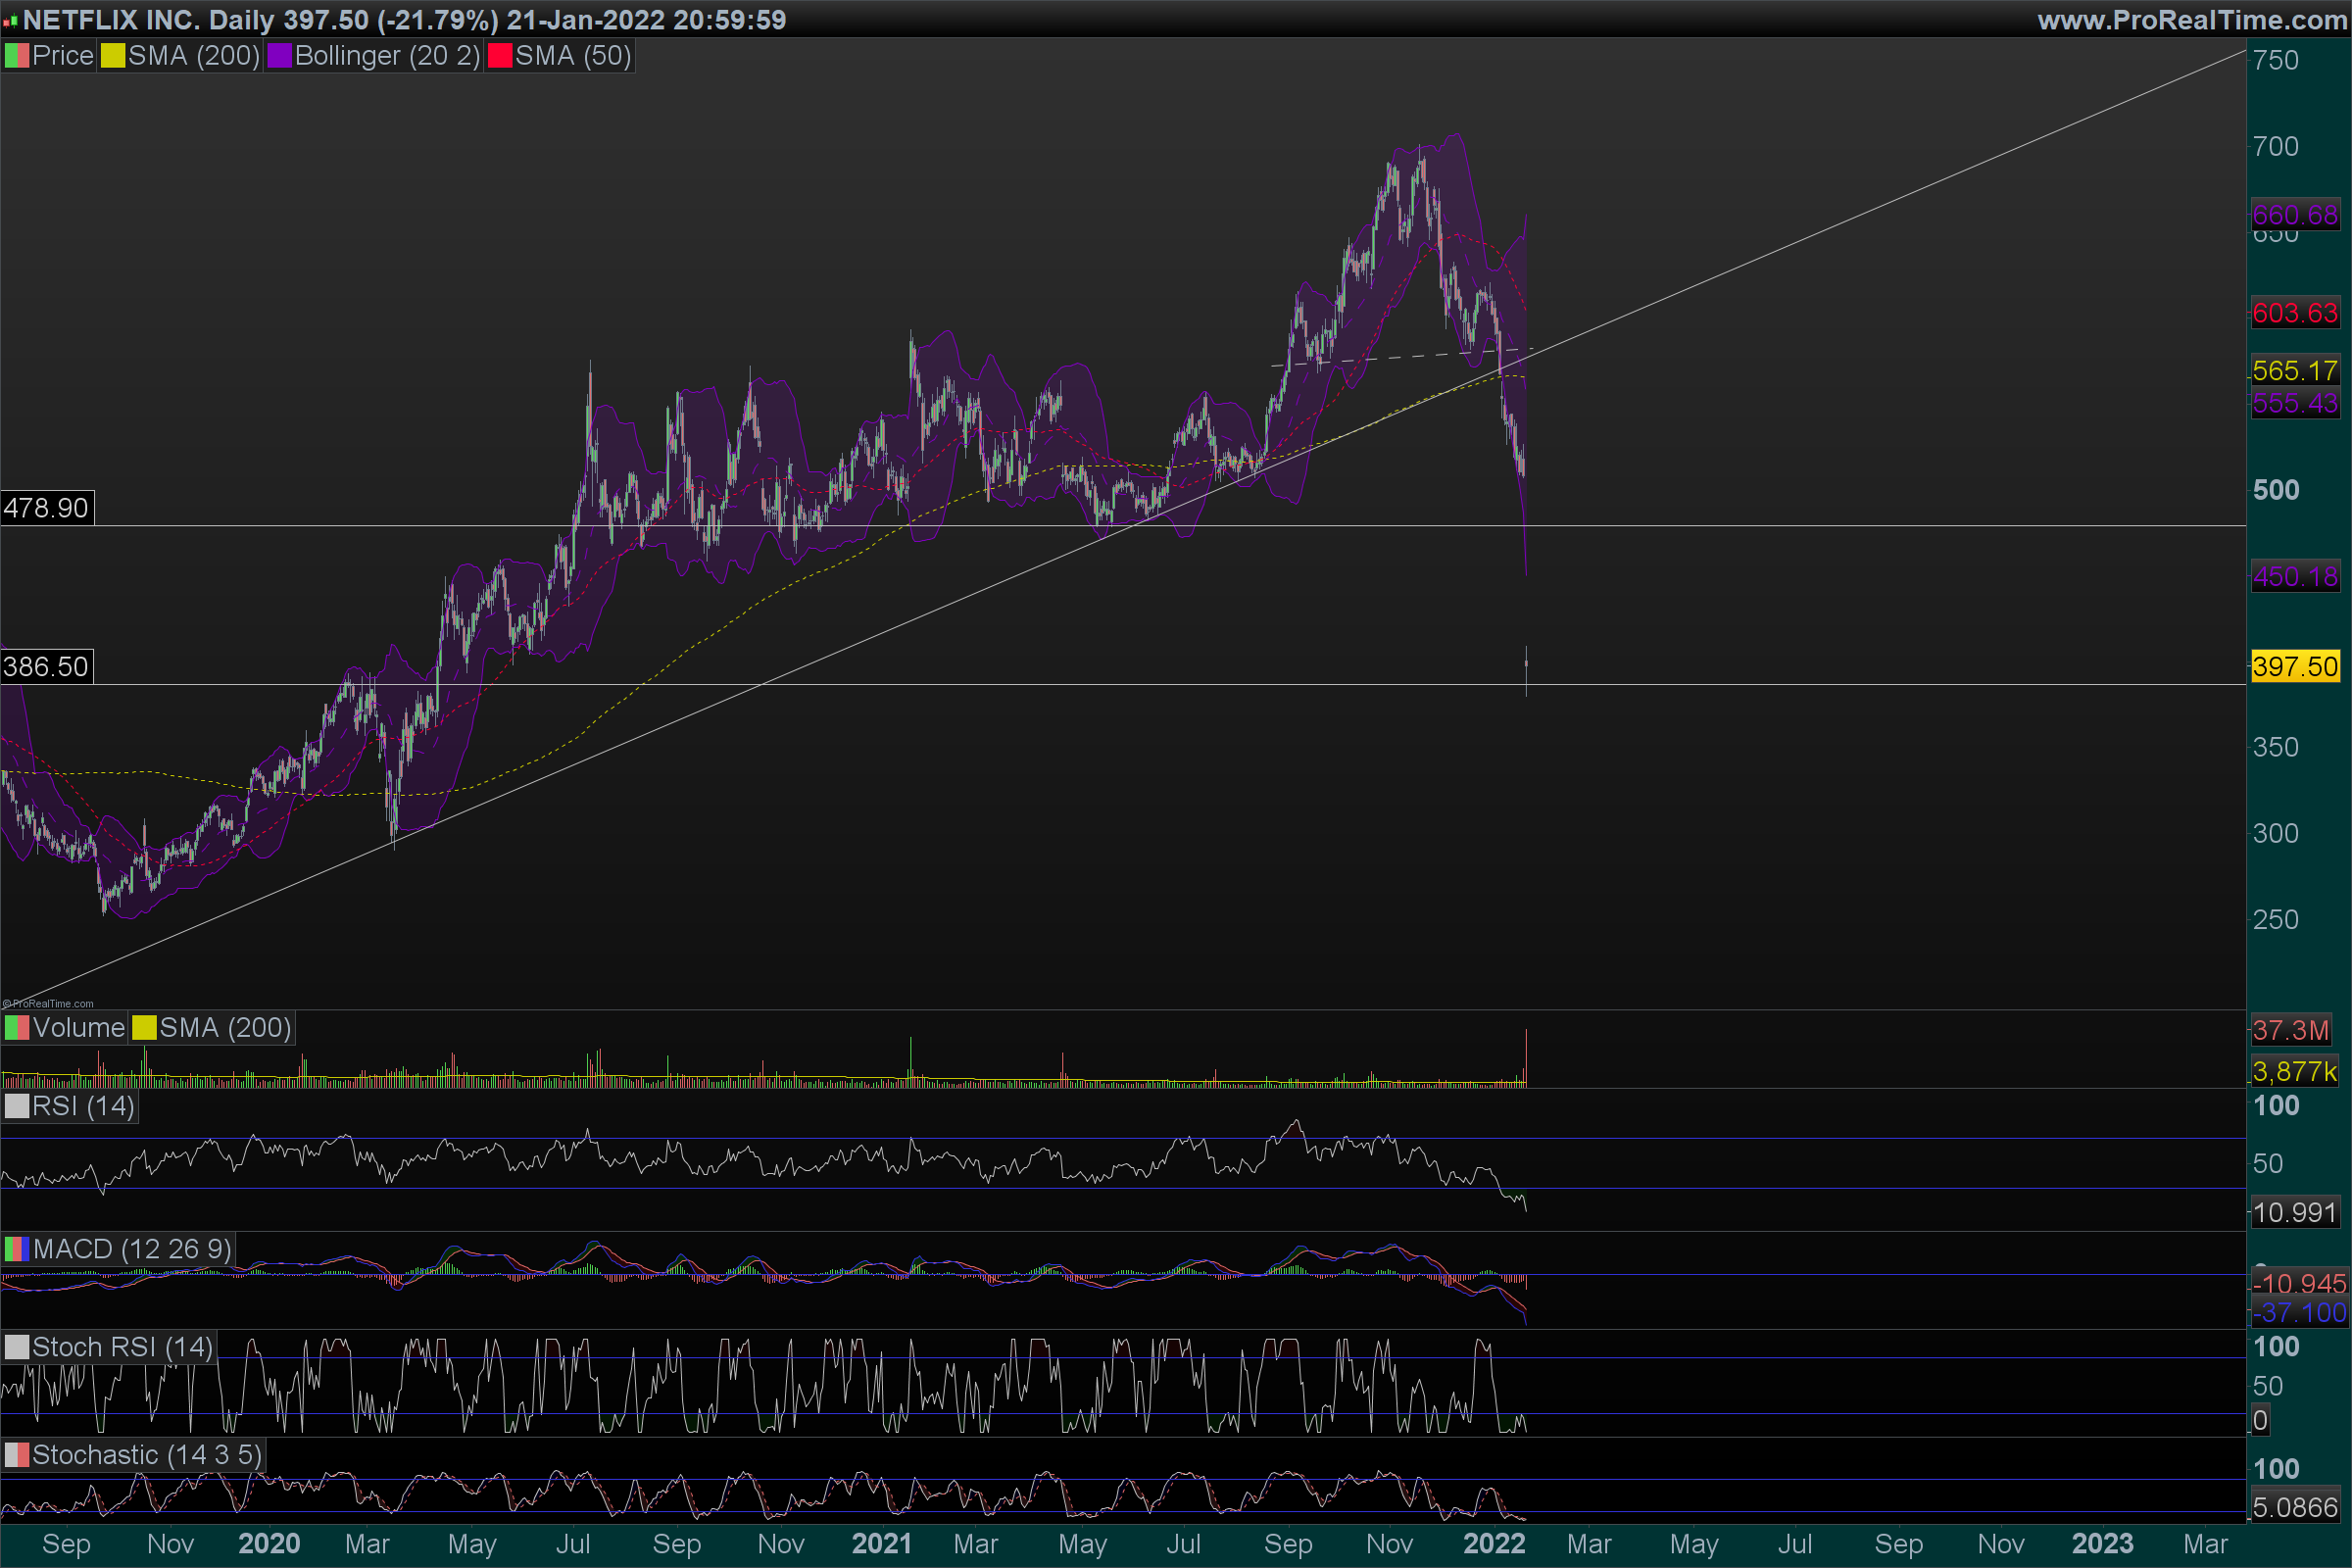Click the yellow SMA (200) legend icon on the price panel
The height and width of the screenshot is (1568, 2352).
[x=113, y=56]
